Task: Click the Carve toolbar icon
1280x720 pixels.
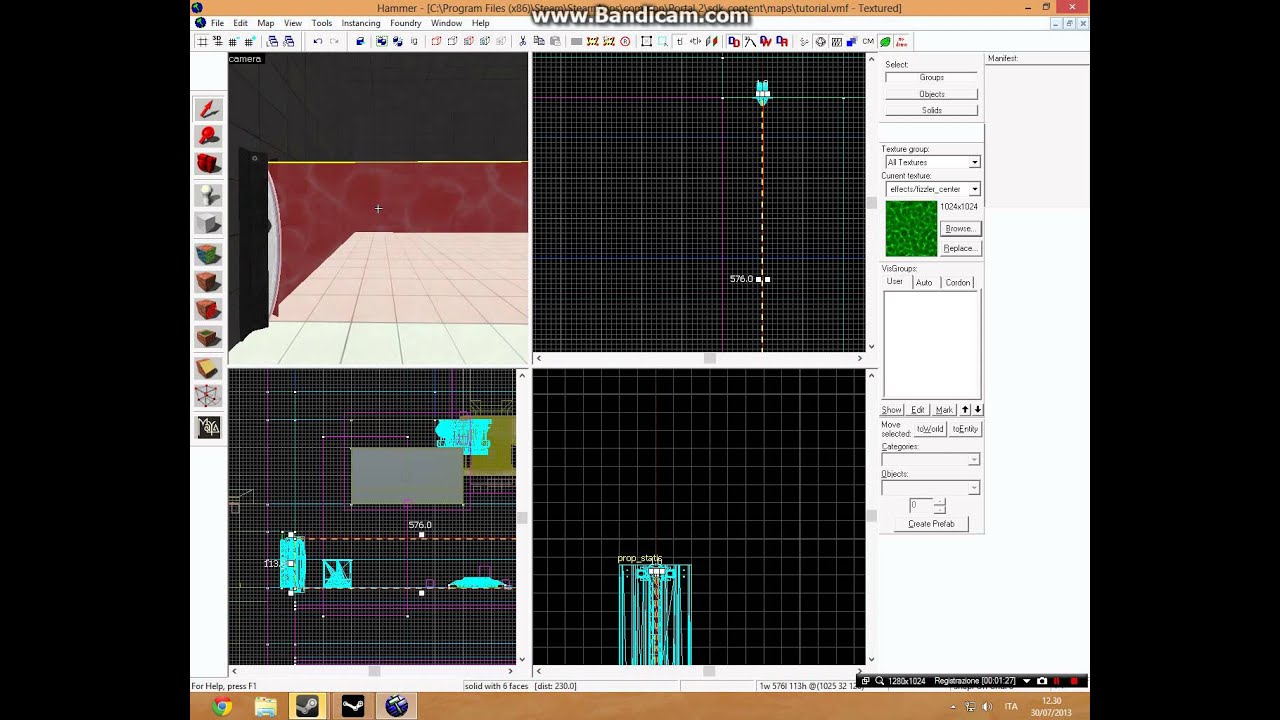Action: [x=359, y=41]
